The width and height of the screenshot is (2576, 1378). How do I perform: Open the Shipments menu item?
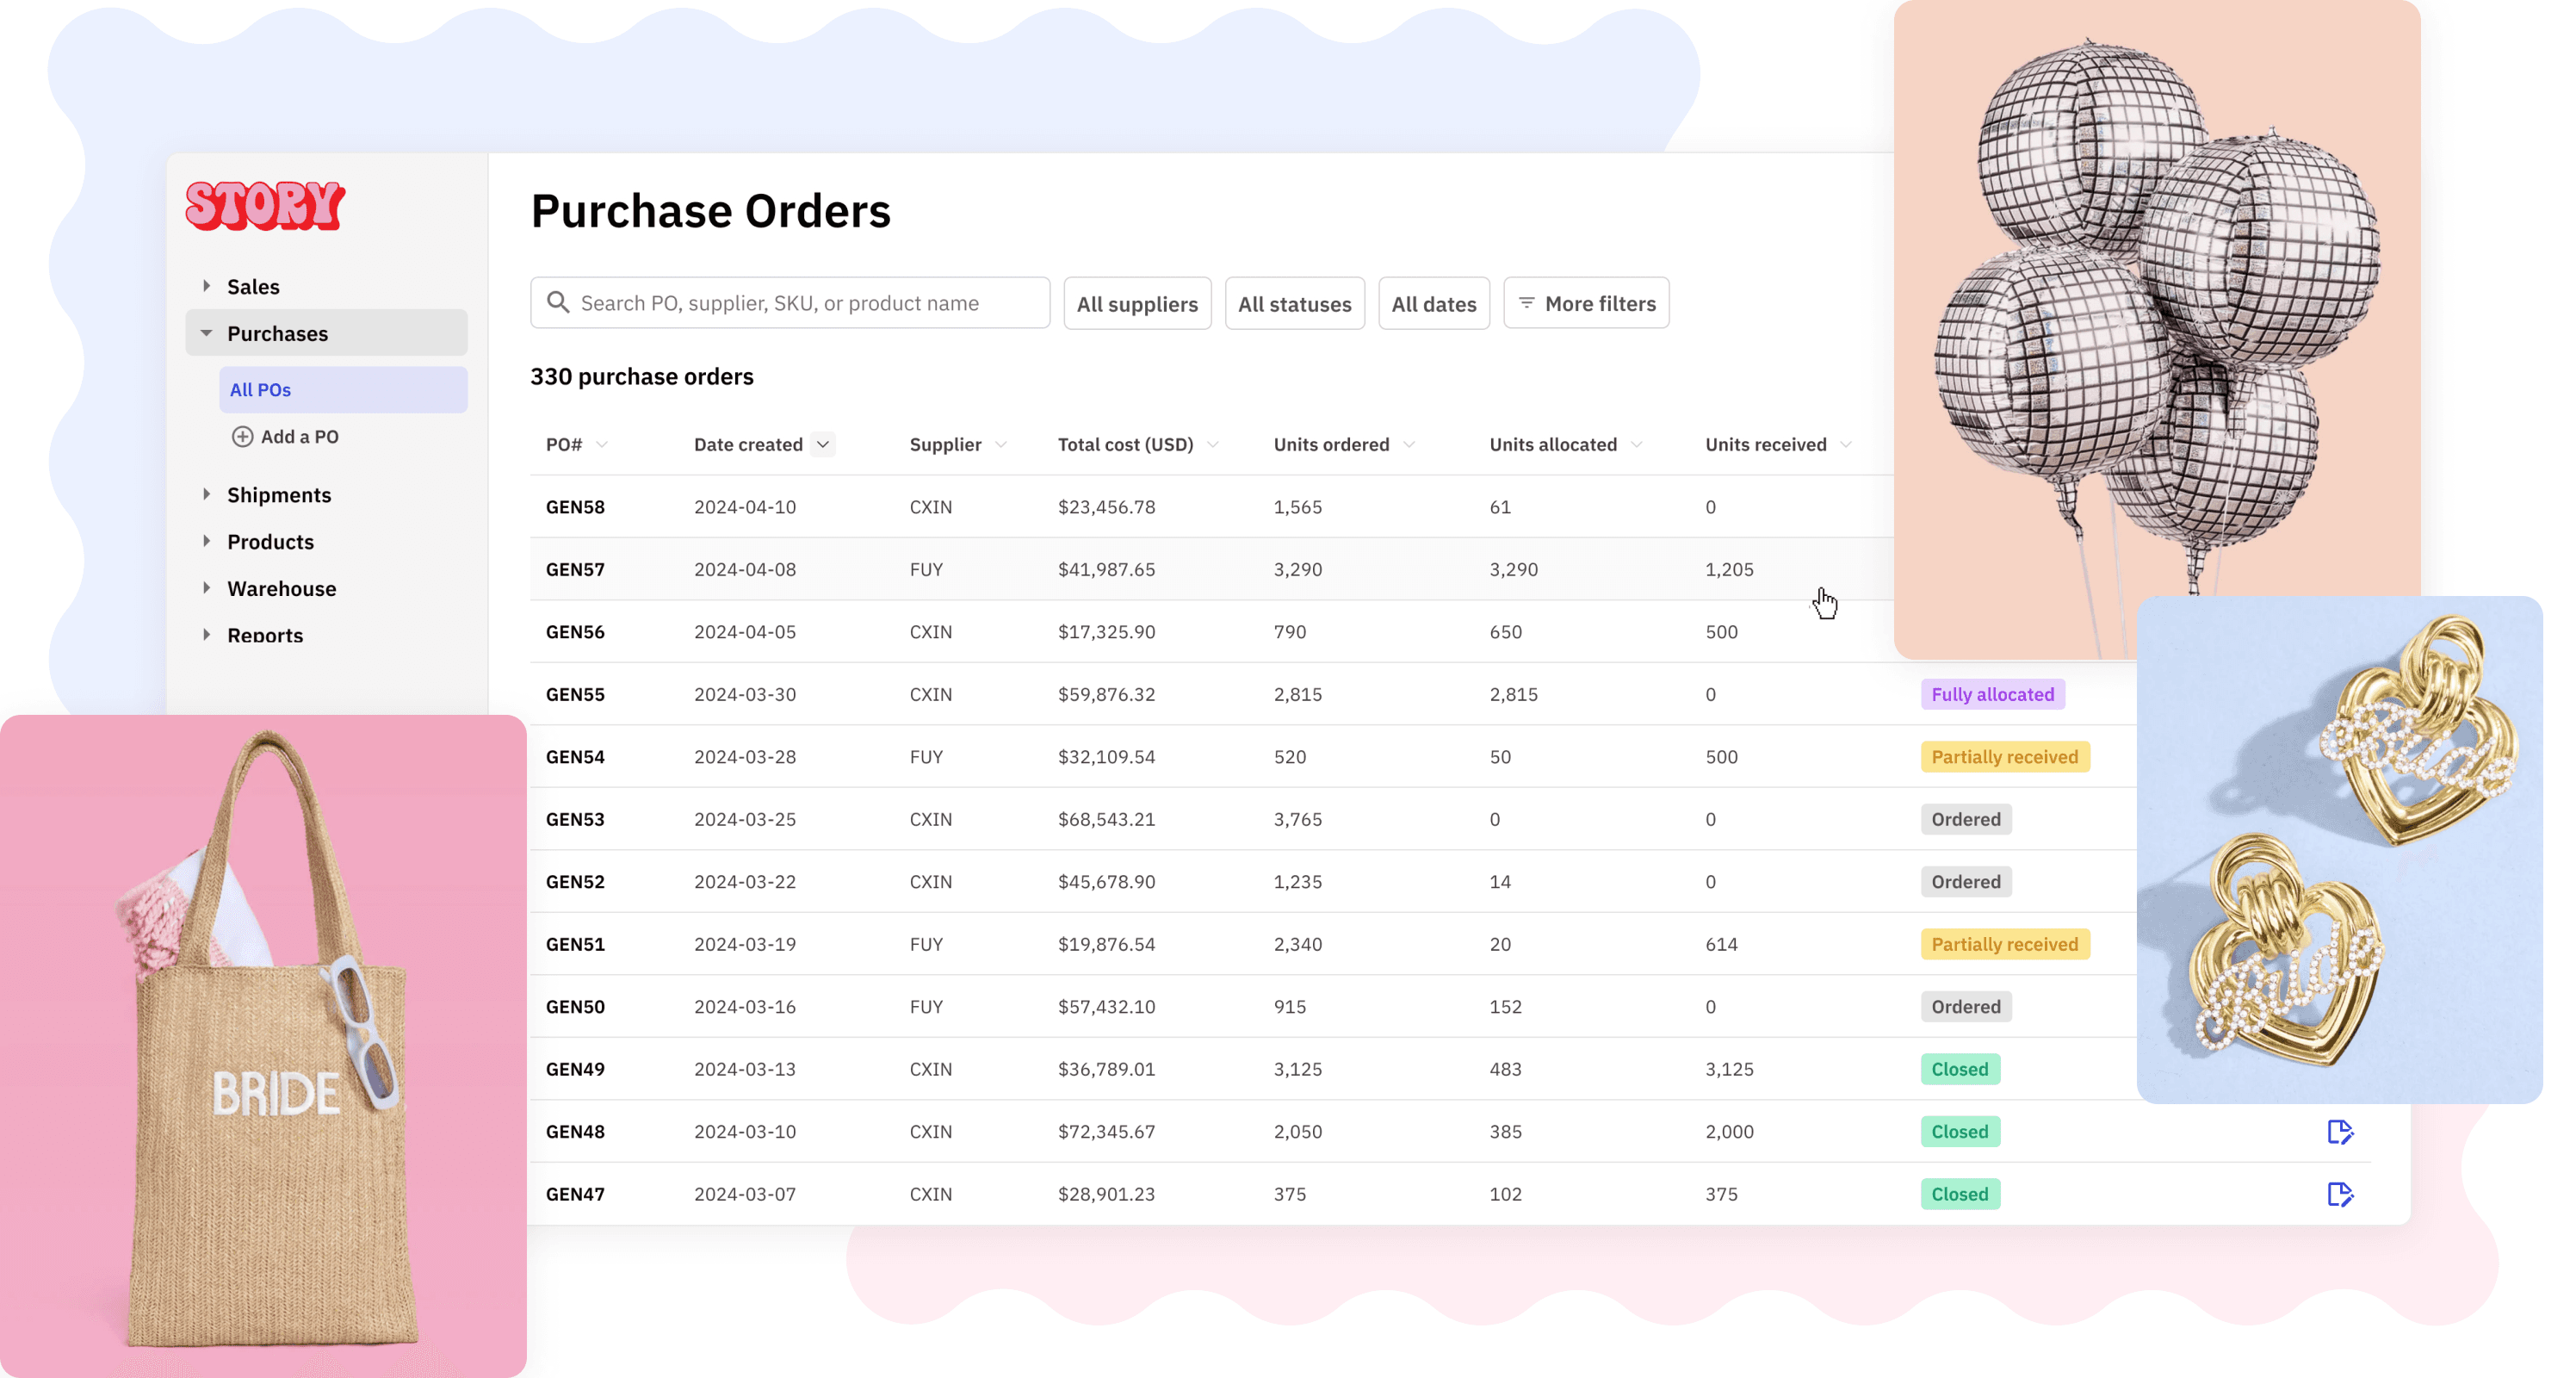coord(279,495)
